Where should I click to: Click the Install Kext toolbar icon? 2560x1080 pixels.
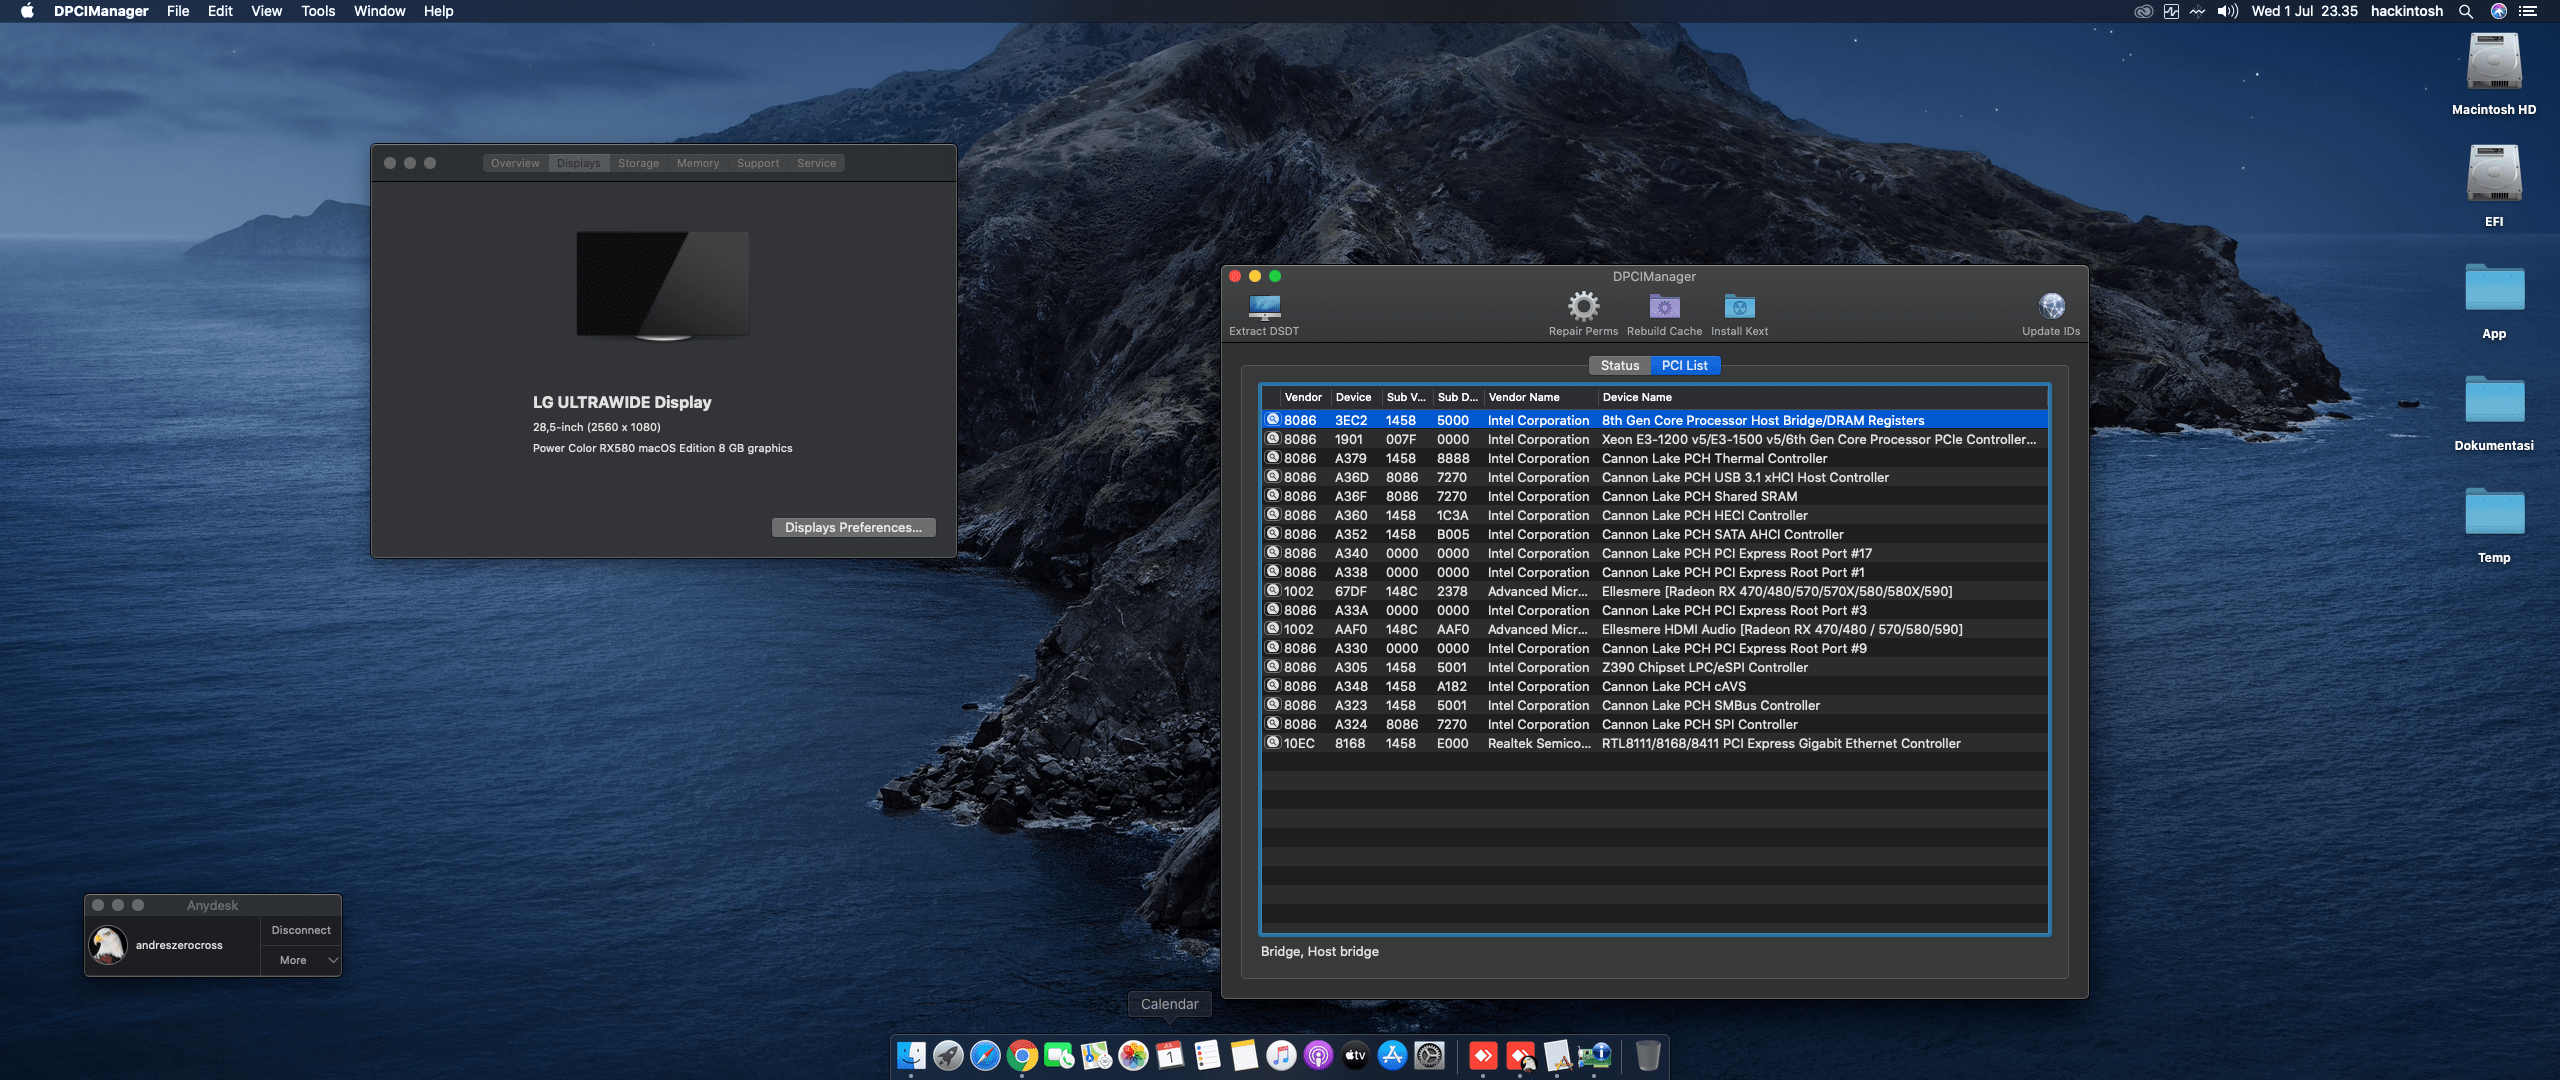point(1739,306)
